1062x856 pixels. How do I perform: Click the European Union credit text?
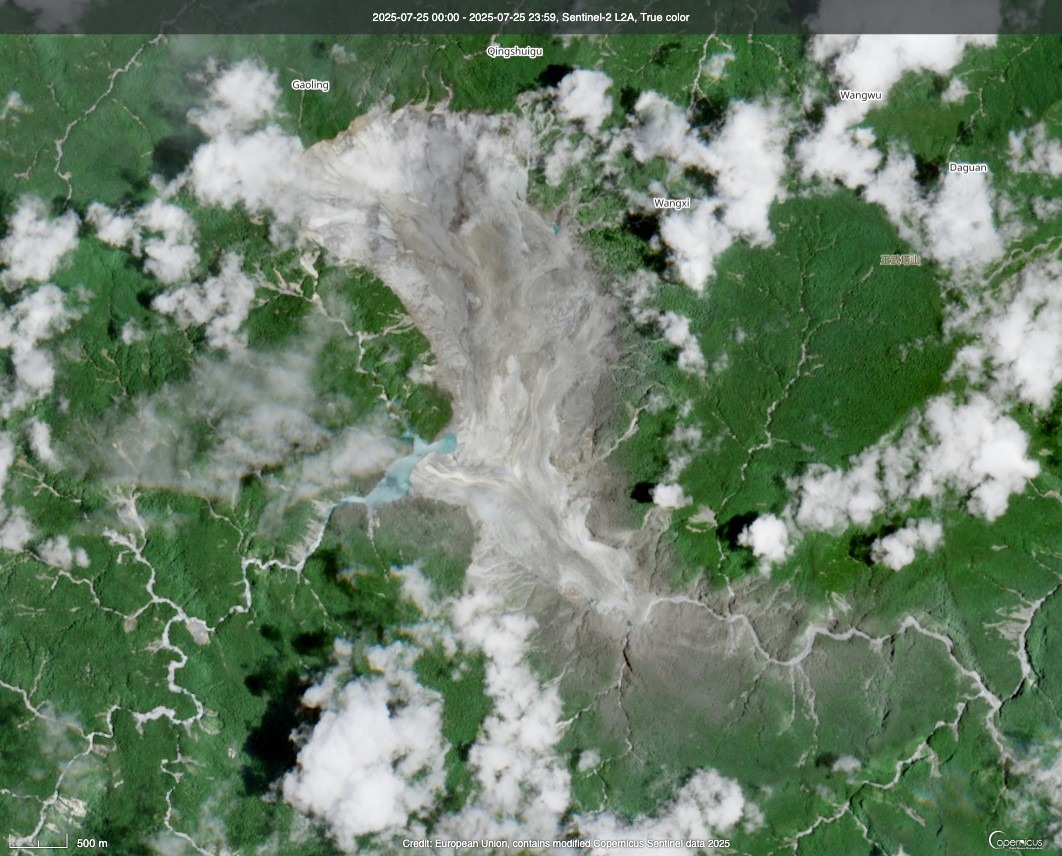click(566, 844)
